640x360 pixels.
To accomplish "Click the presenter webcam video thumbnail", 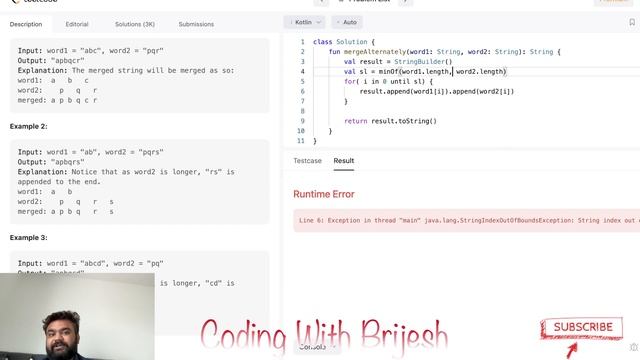I will (77, 317).
